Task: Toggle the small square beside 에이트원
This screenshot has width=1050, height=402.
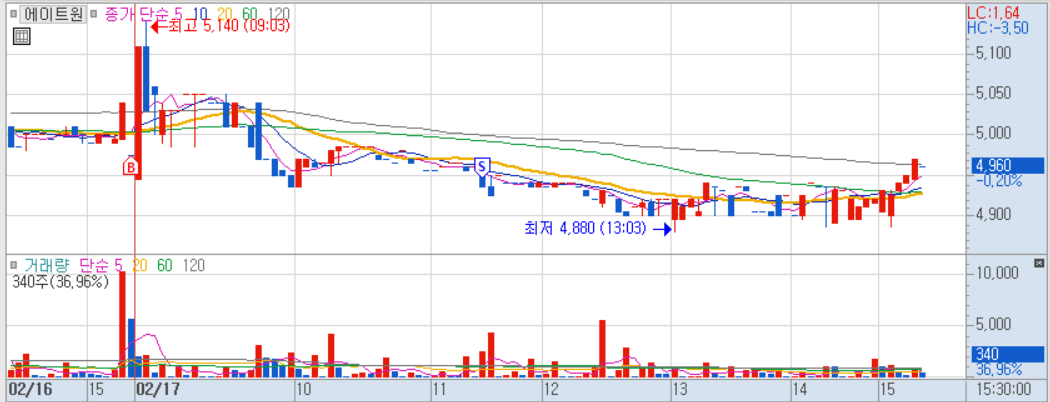Action: tap(13, 13)
